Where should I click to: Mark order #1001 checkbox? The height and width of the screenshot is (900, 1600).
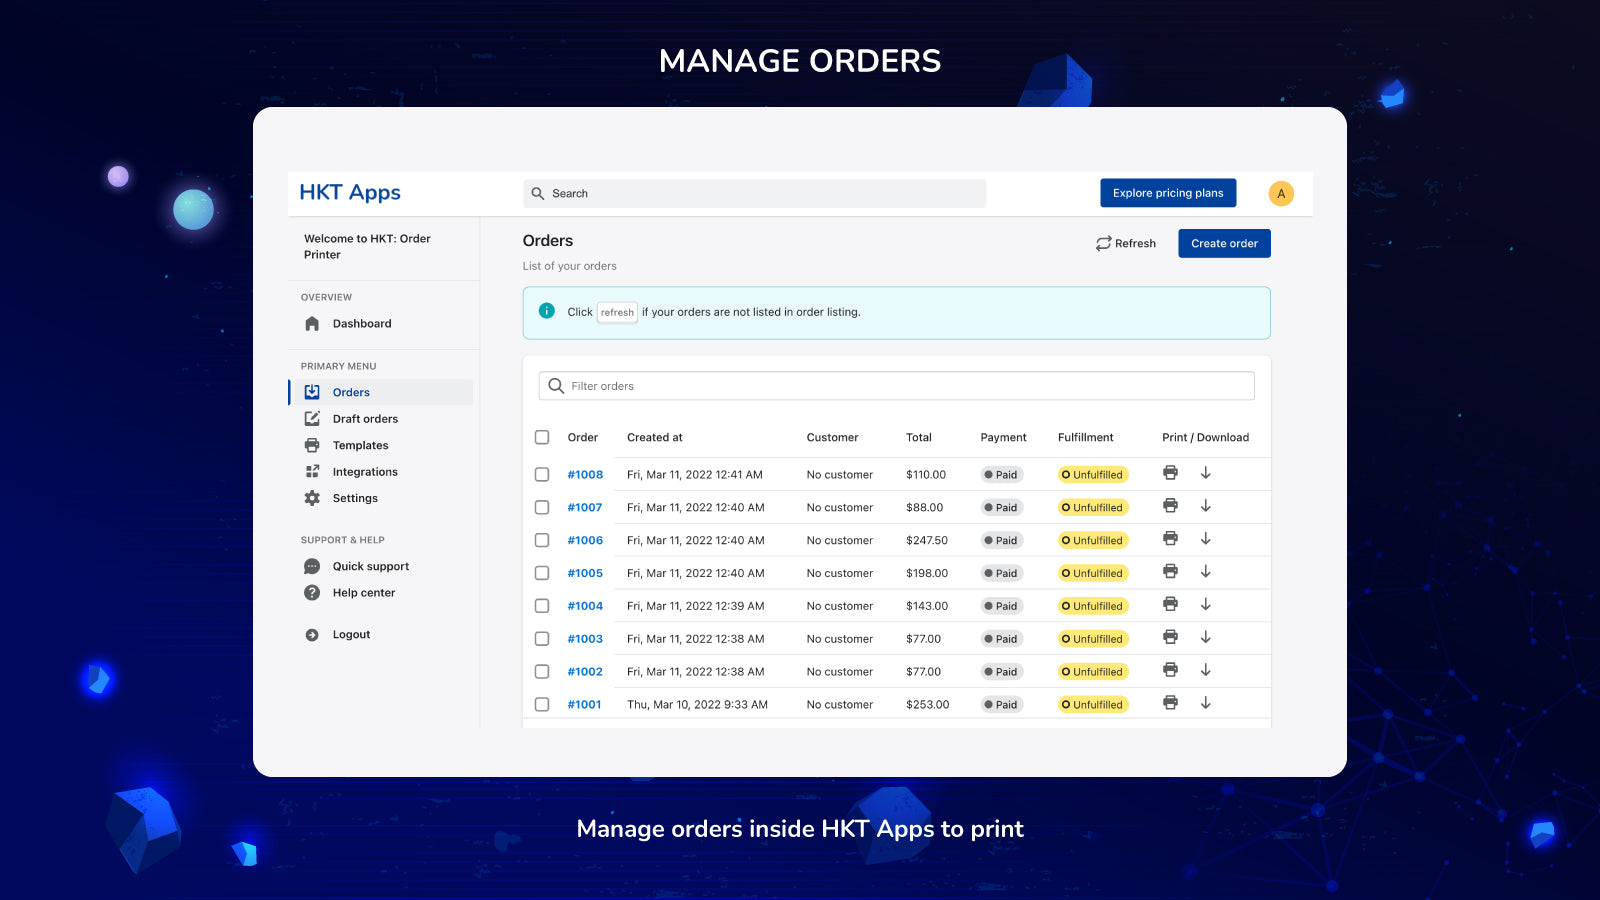pyautogui.click(x=542, y=705)
